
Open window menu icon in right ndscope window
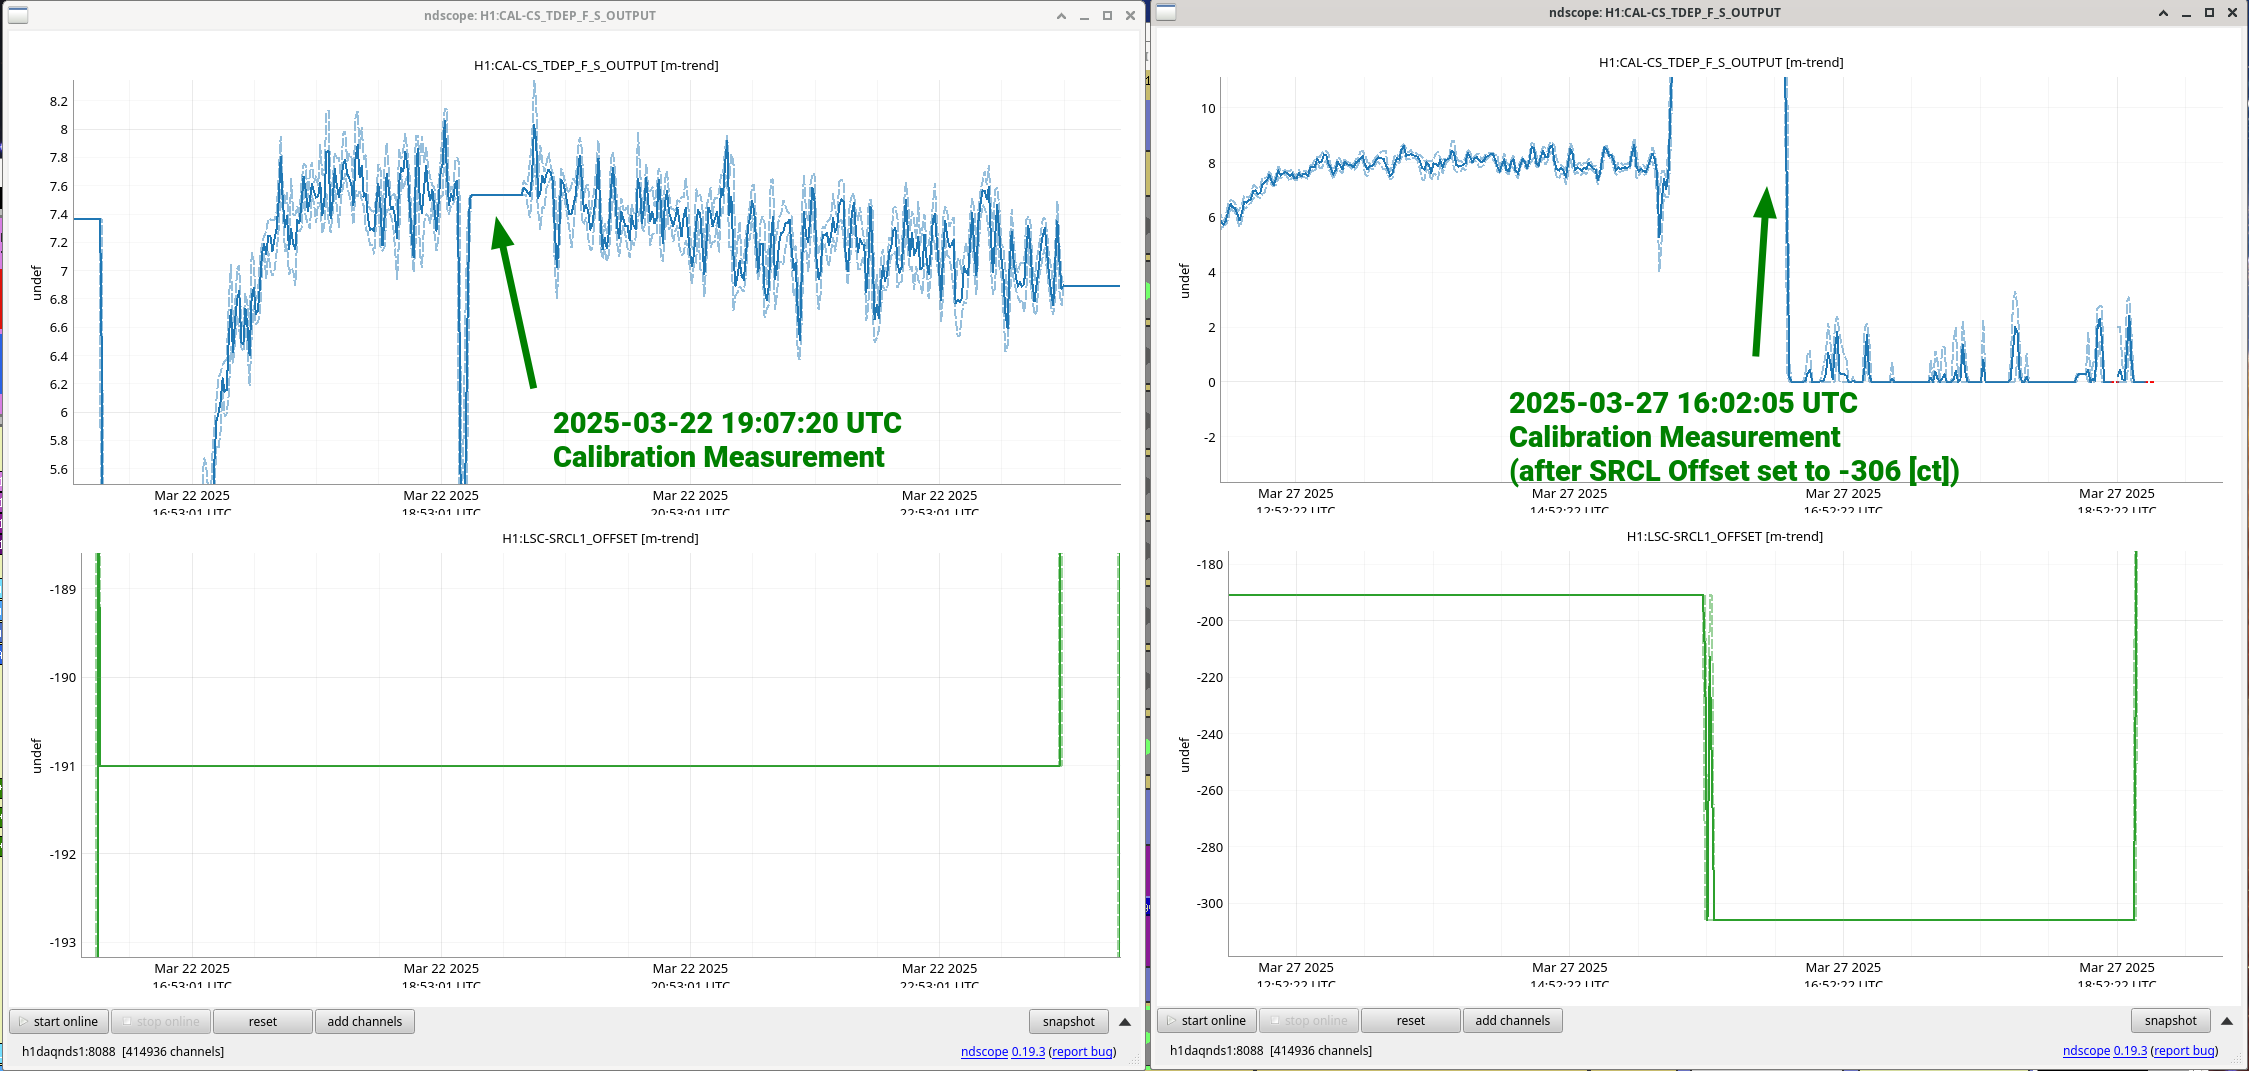(x=1166, y=13)
